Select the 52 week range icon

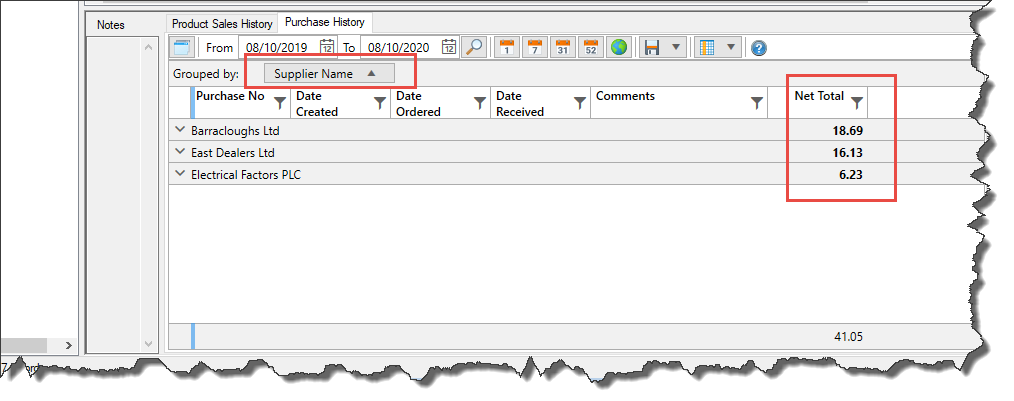click(x=591, y=47)
